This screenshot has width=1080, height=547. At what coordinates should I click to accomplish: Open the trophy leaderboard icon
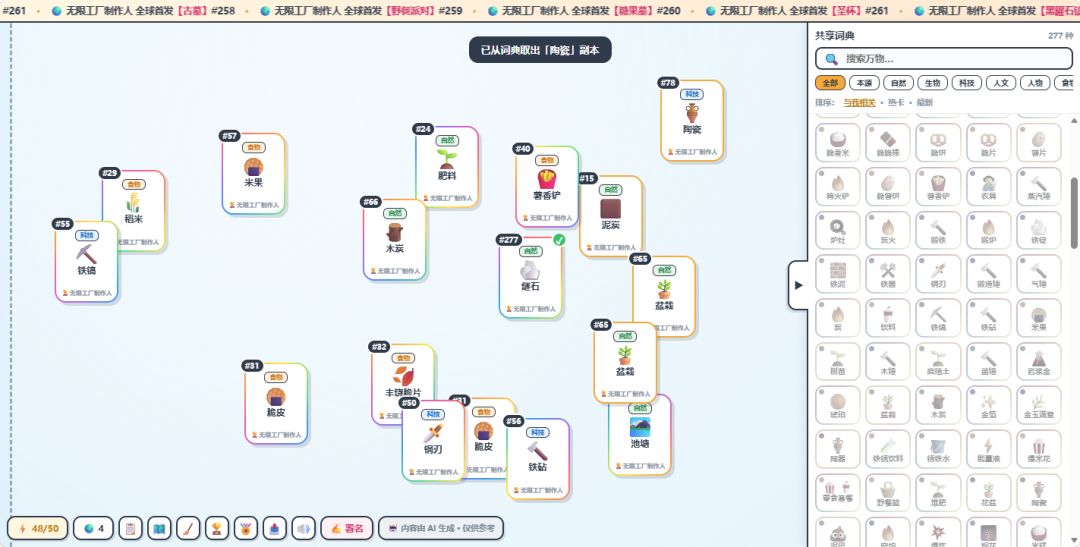point(217,528)
